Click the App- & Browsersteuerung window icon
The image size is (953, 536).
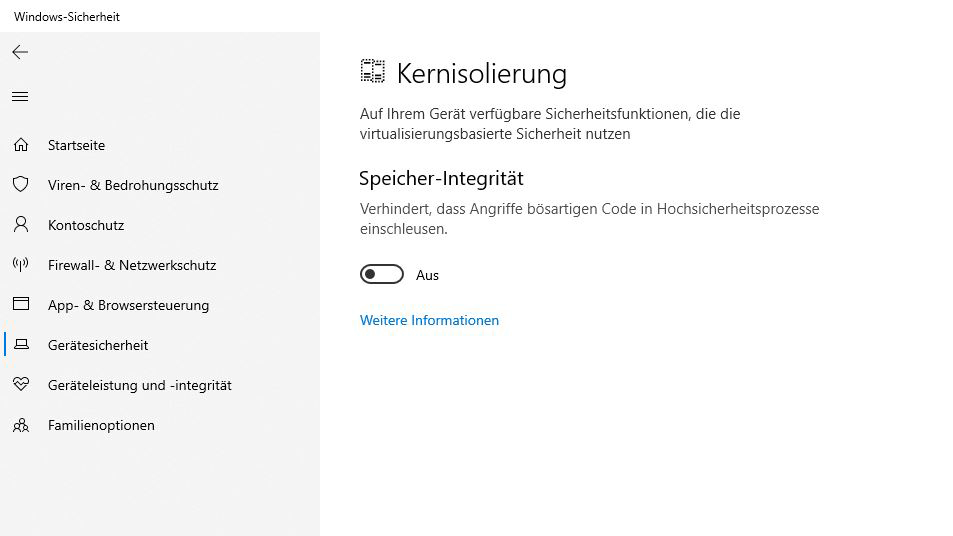pyautogui.click(x=20, y=305)
